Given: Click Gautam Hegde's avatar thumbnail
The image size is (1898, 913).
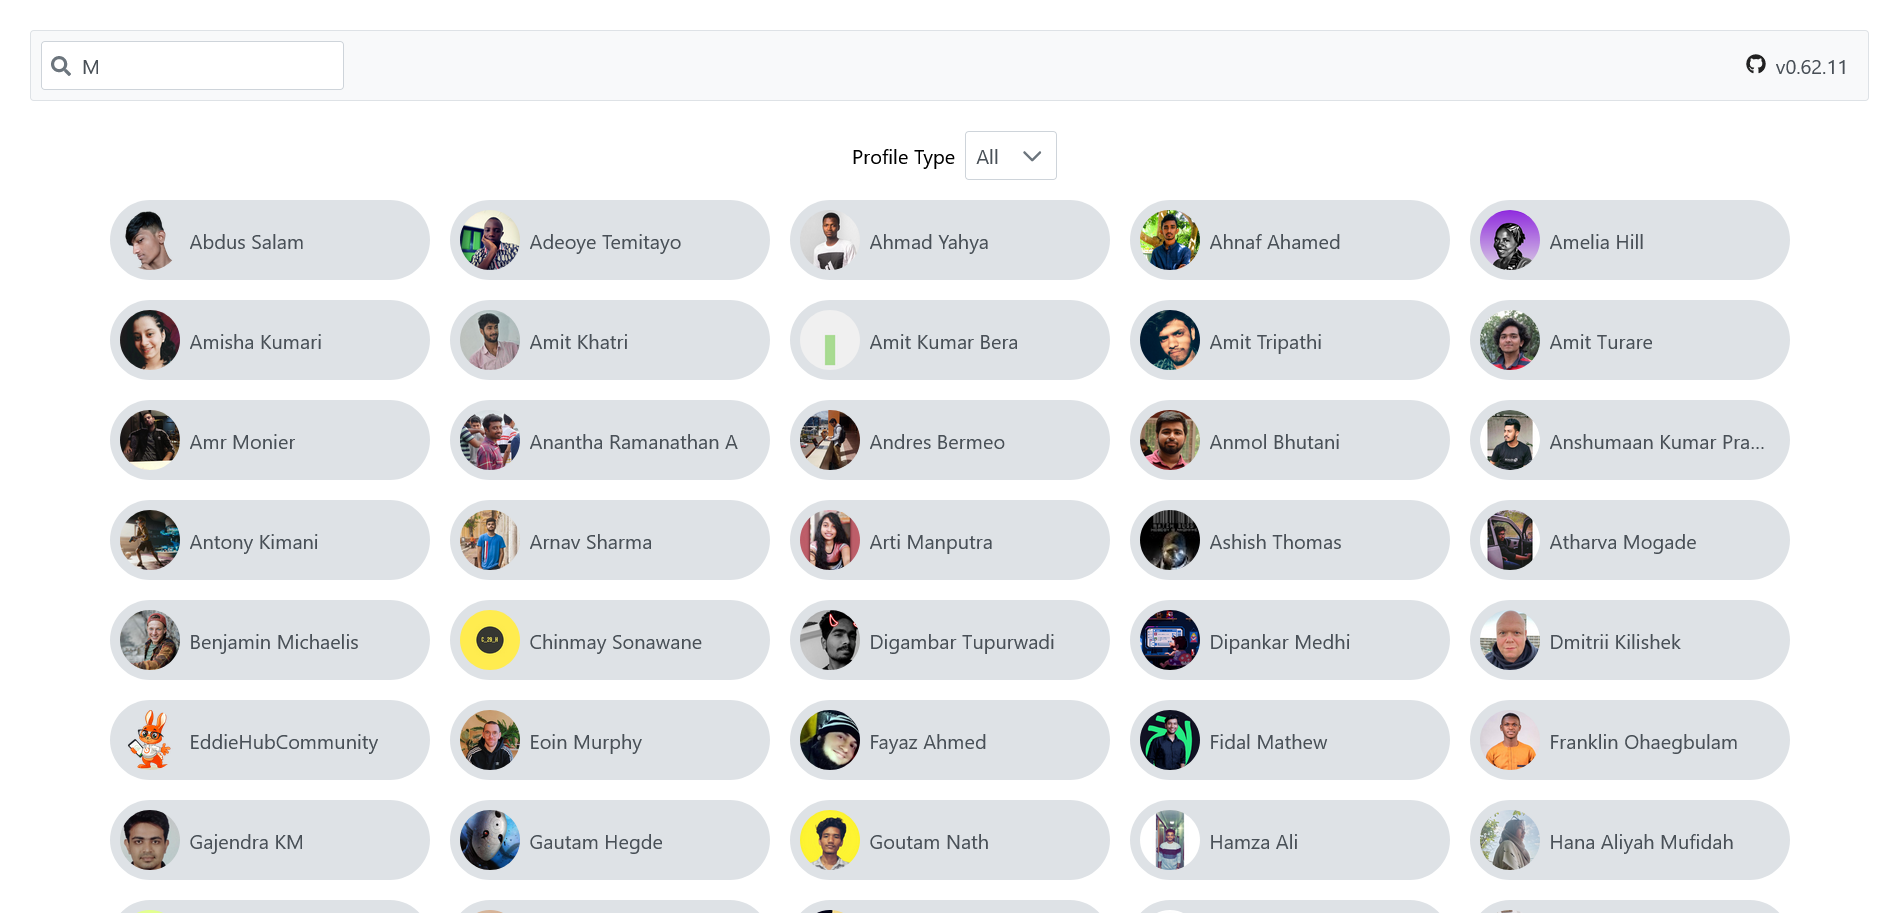Looking at the screenshot, I should 489,840.
